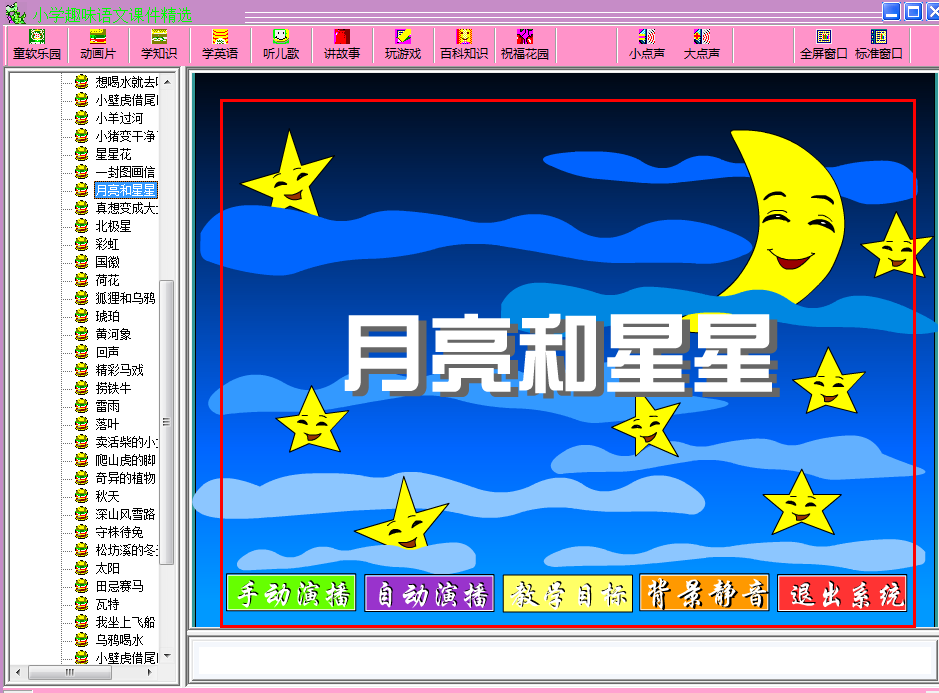
Task: Open the 童软乐园 toolbar icon
Action: pyautogui.click(x=37, y=44)
